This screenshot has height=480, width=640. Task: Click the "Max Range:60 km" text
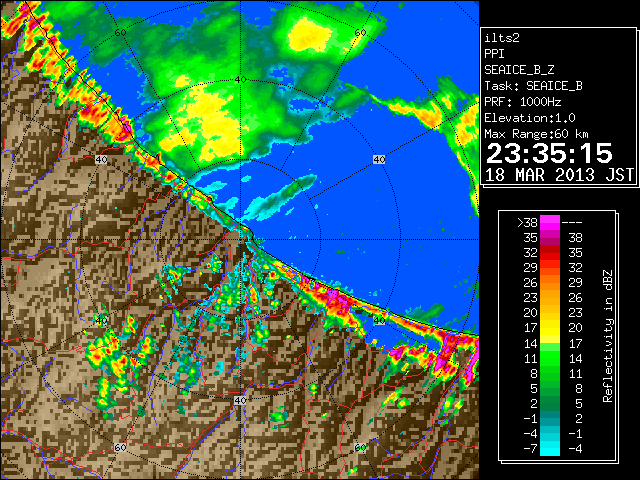click(536, 134)
